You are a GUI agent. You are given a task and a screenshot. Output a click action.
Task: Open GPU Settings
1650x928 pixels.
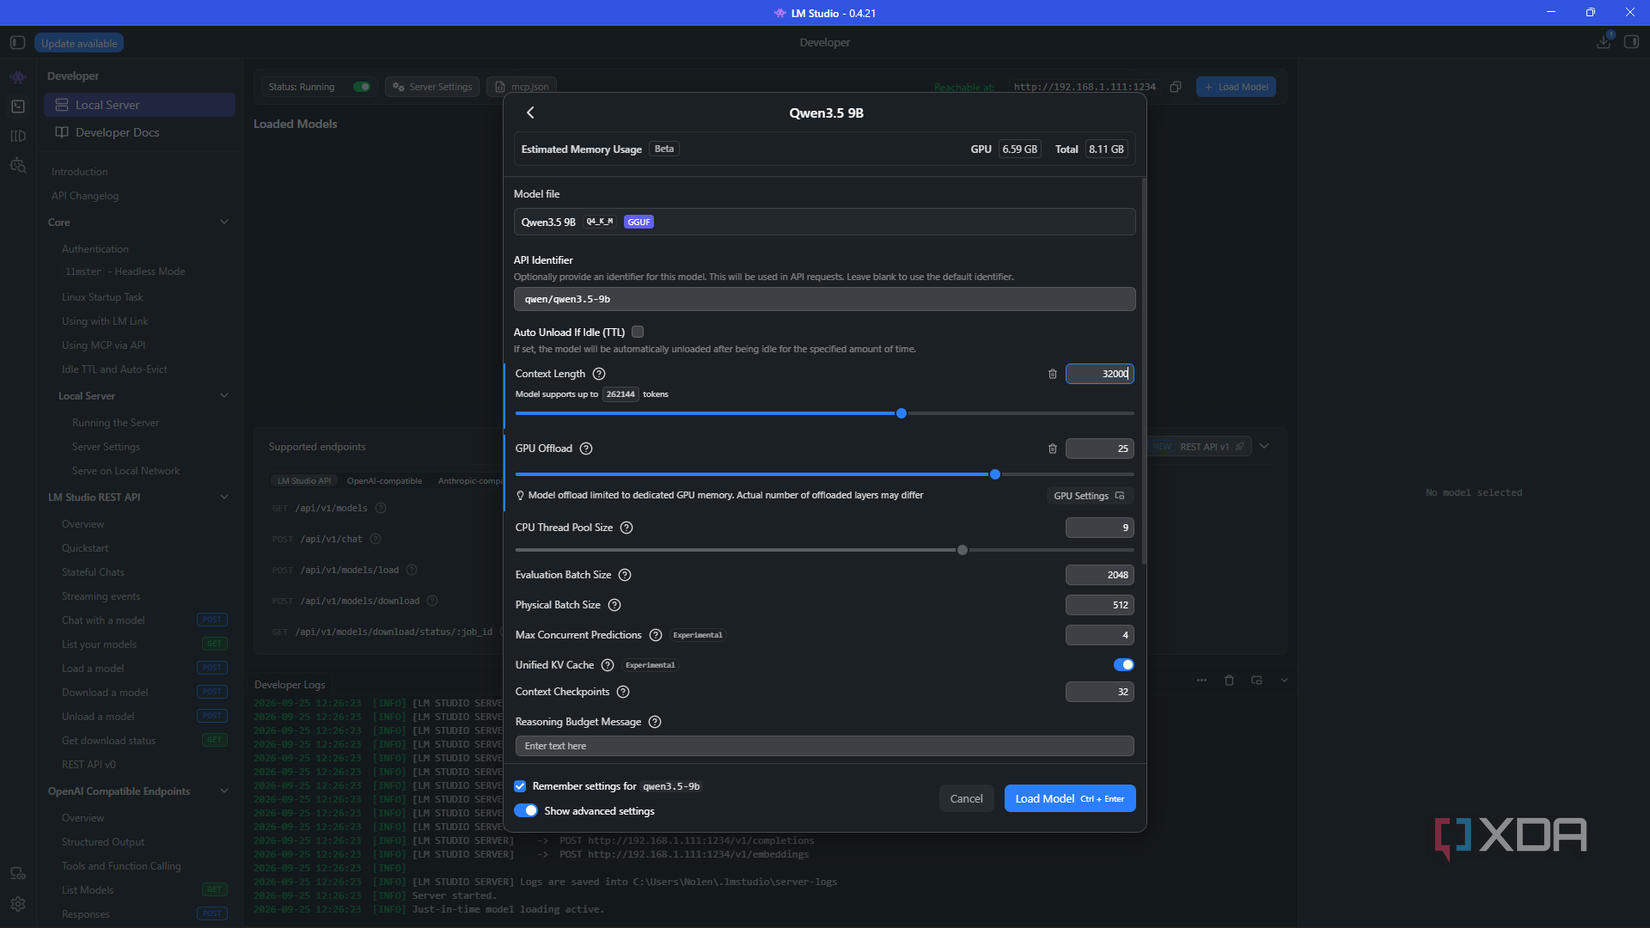click(1089, 496)
